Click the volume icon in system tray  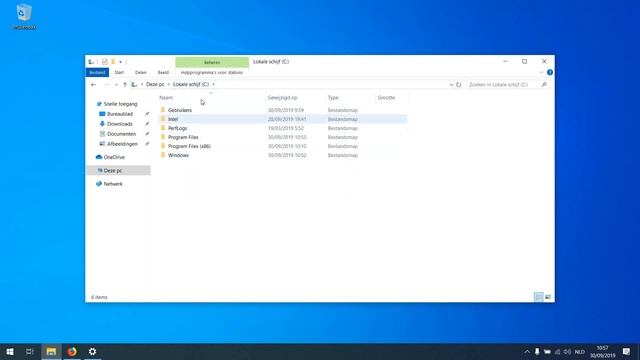567,352
